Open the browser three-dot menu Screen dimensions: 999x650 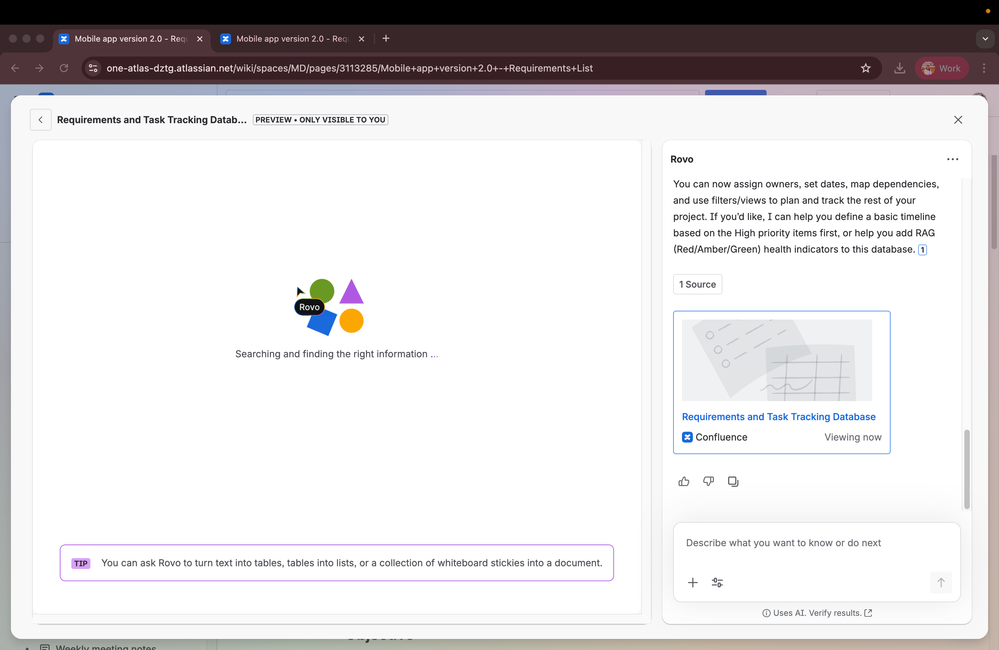click(984, 68)
